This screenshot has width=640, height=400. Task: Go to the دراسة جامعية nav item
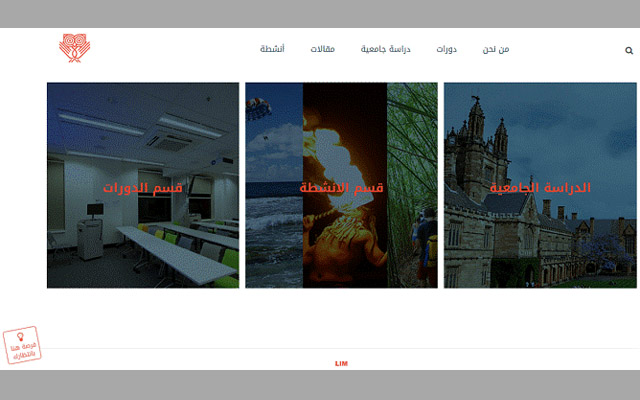(x=386, y=49)
